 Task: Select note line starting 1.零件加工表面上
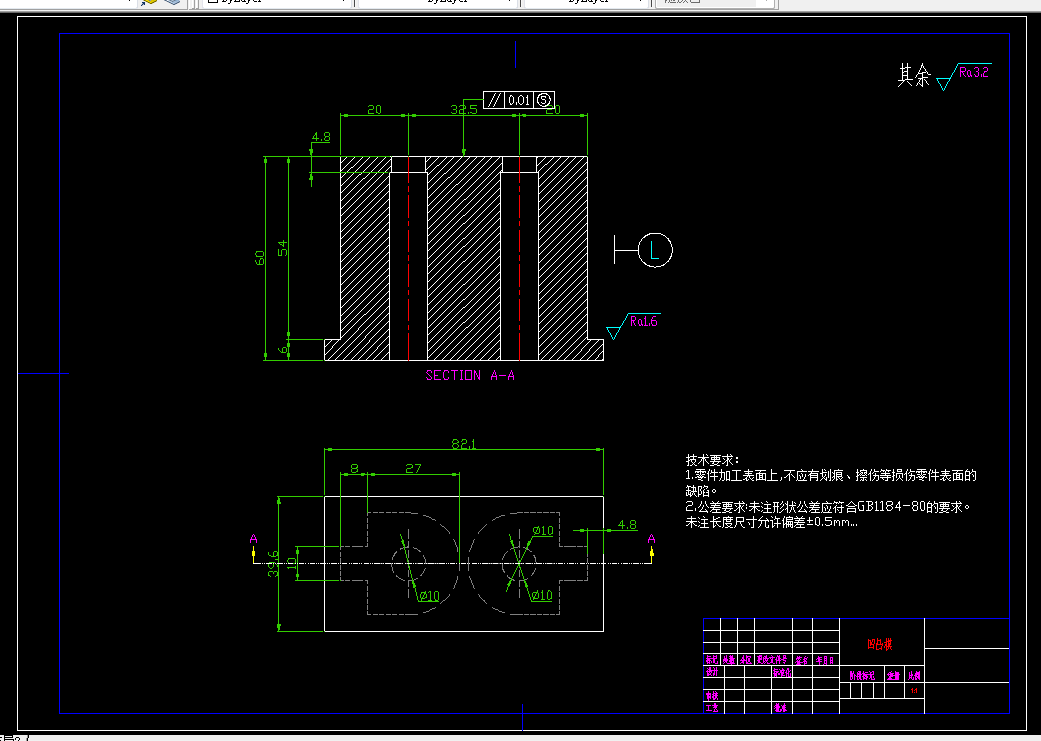831,475
